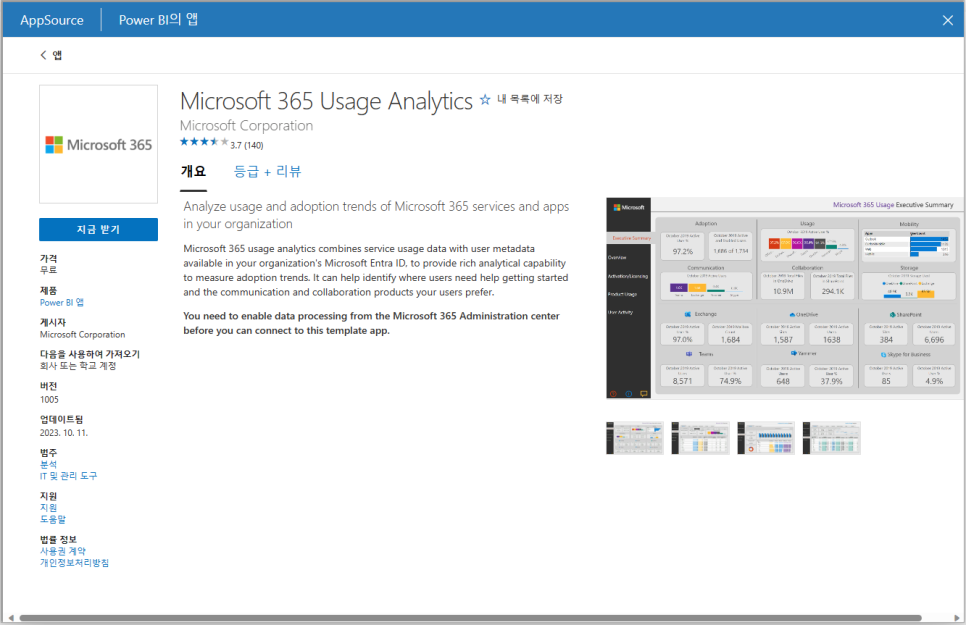The height and width of the screenshot is (625, 966).
Task: Select the first screenshot thumbnail
Action: 635,438
